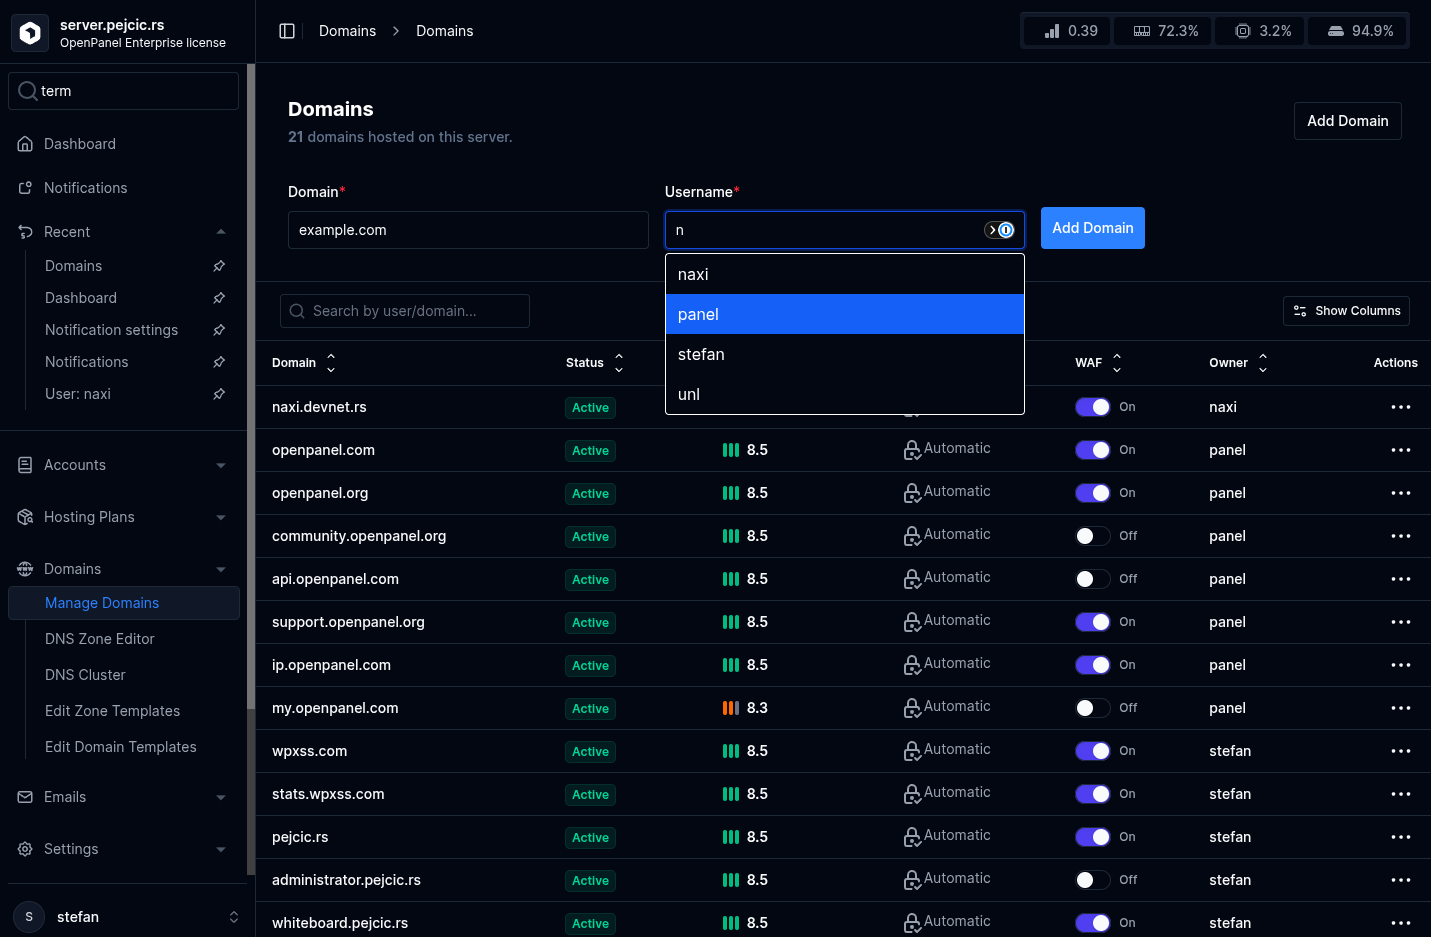Viewport: 1431px width, 937px height.
Task: Open actions menu for pejcic.rs
Action: [1401, 837]
